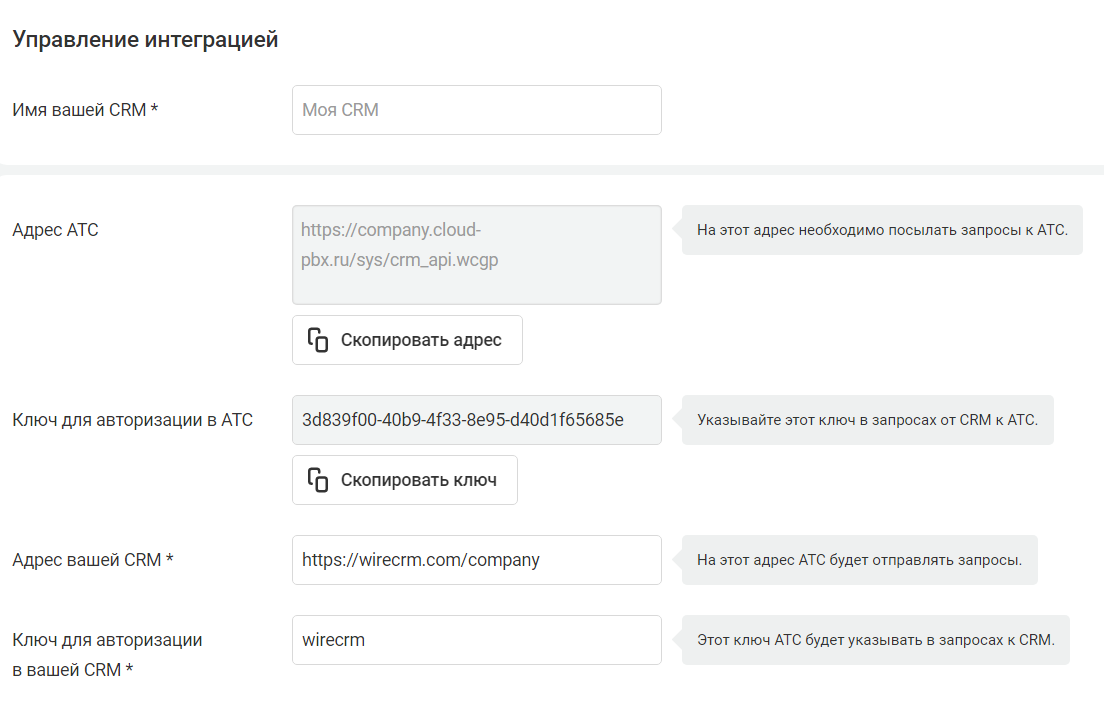Click the required asterisk after Имя вашей CRM

[155, 110]
